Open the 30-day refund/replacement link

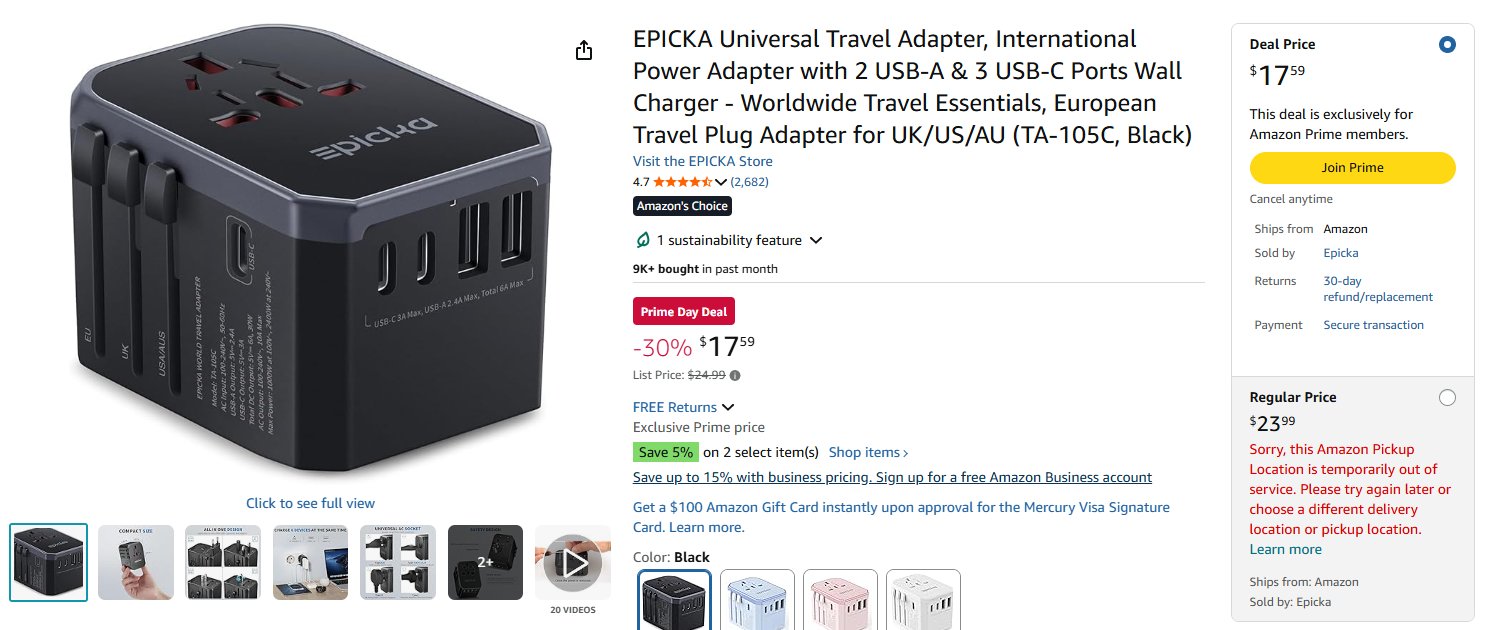(x=1378, y=289)
